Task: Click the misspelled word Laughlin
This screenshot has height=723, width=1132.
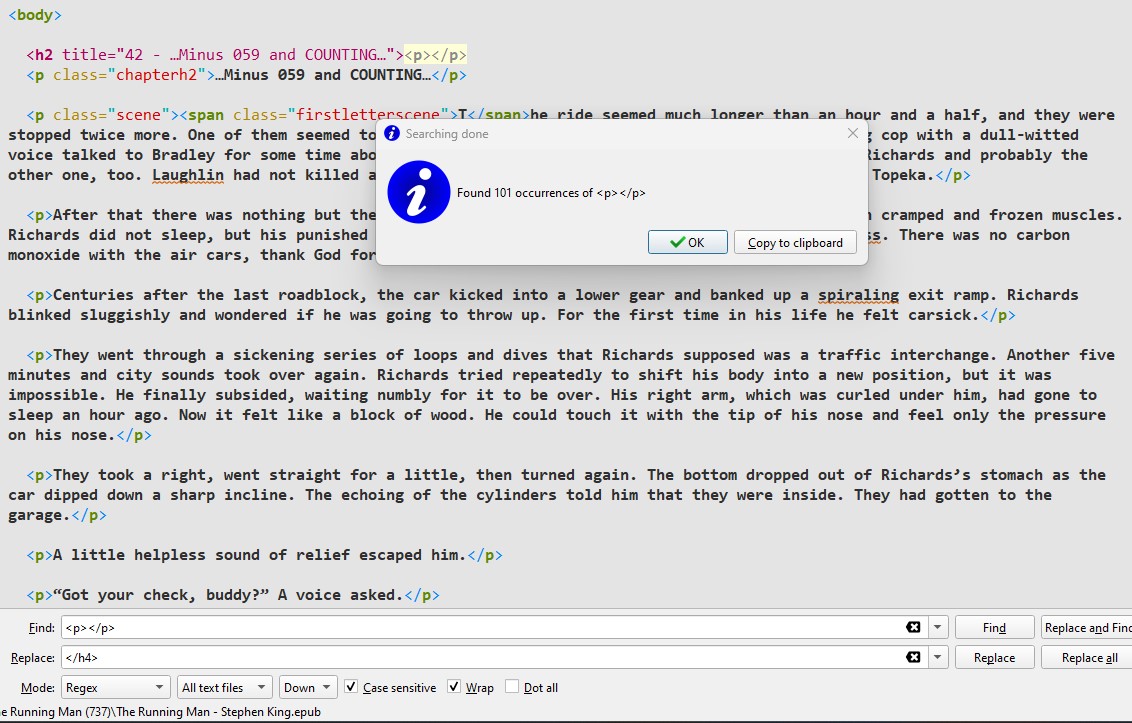Action: 188,175
